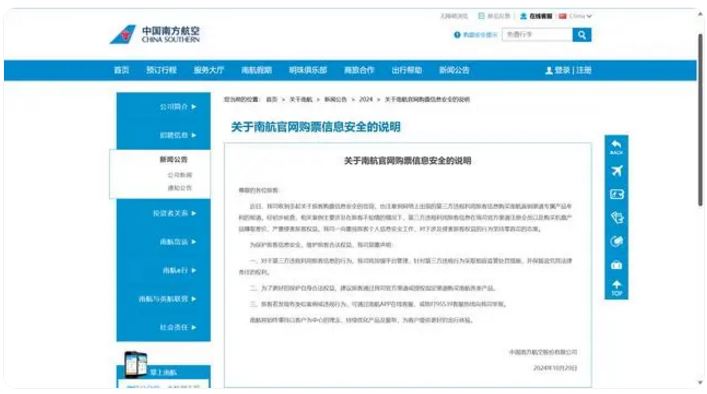Click 2024 in the breadcrumb trail
The height and width of the screenshot is (394, 707).
point(366,99)
